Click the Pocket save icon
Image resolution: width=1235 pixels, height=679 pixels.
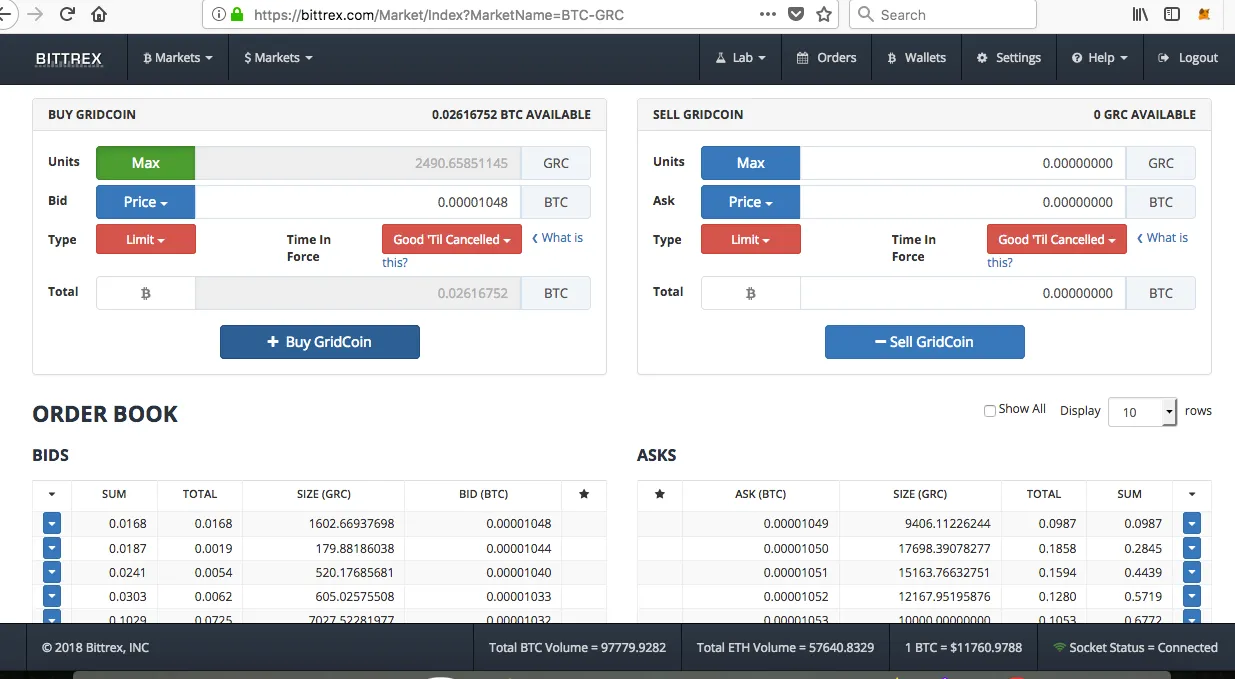[796, 14]
